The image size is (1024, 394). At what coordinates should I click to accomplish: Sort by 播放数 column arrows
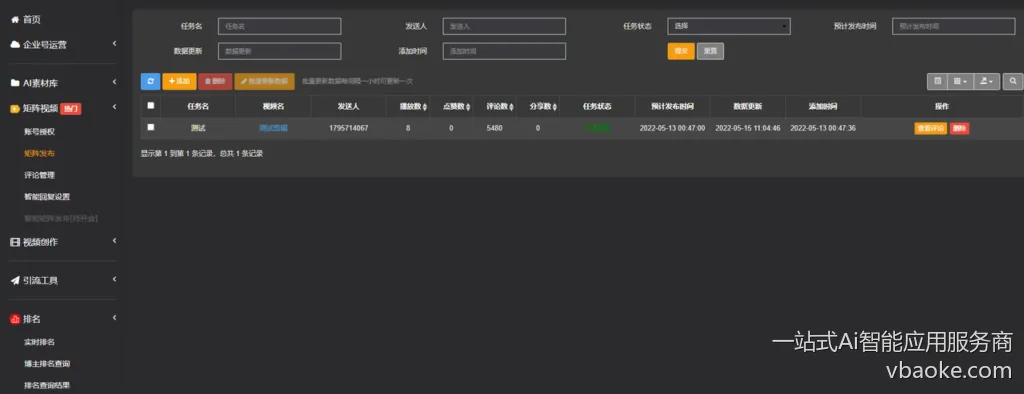425,107
